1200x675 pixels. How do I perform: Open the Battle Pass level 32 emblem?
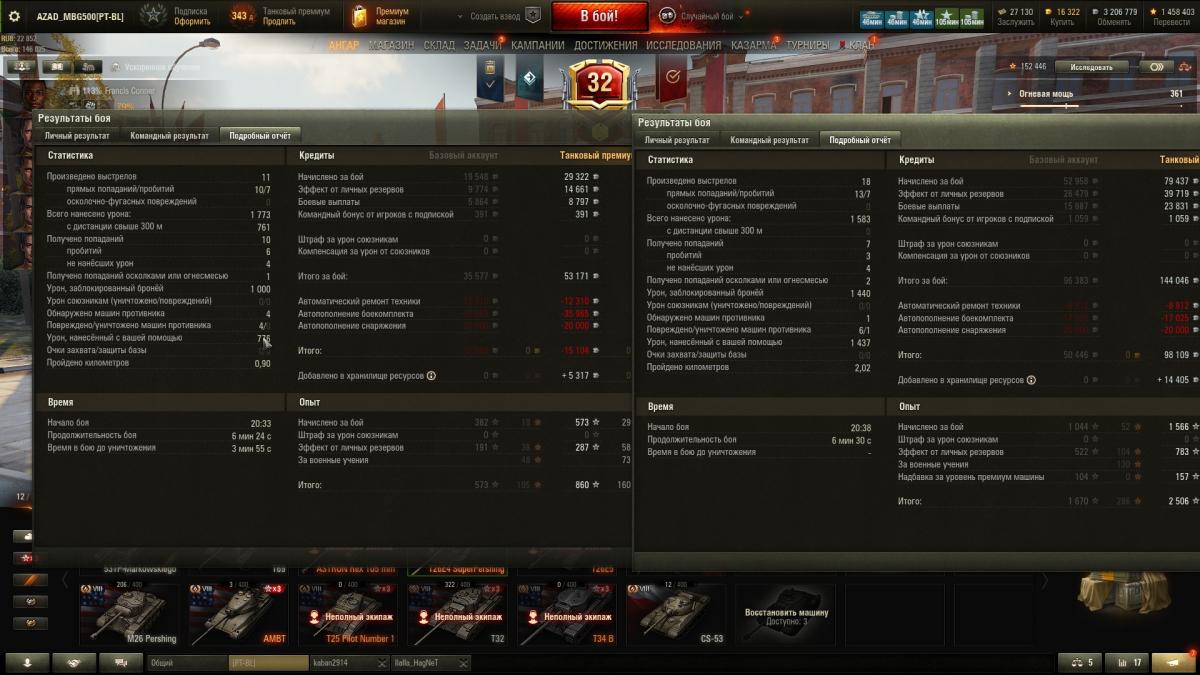(x=599, y=84)
